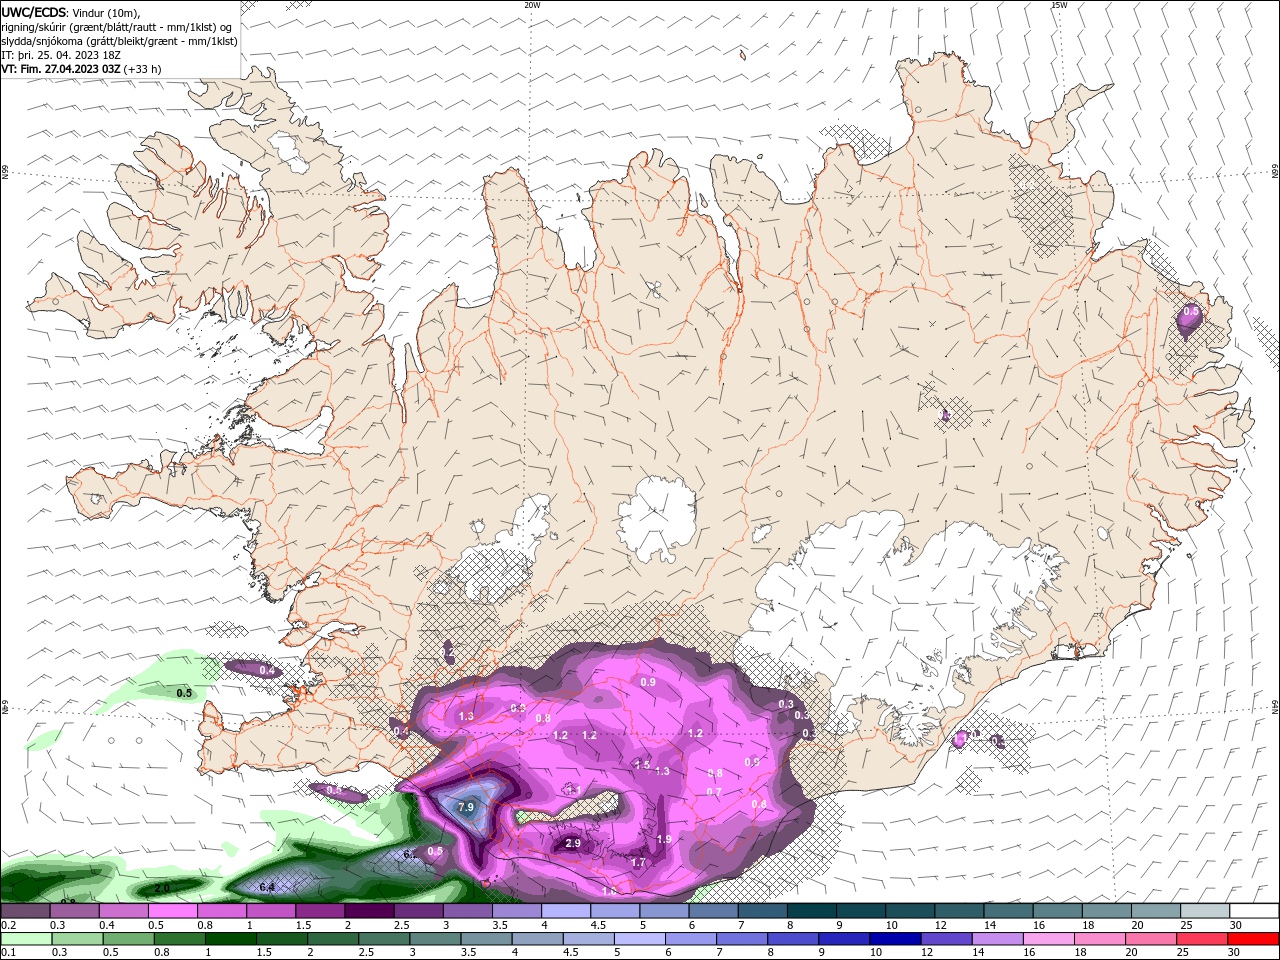Select the 1.9 precipitation label
The width and height of the screenshot is (1280, 960).
pyautogui.click(x=664, y=839)
